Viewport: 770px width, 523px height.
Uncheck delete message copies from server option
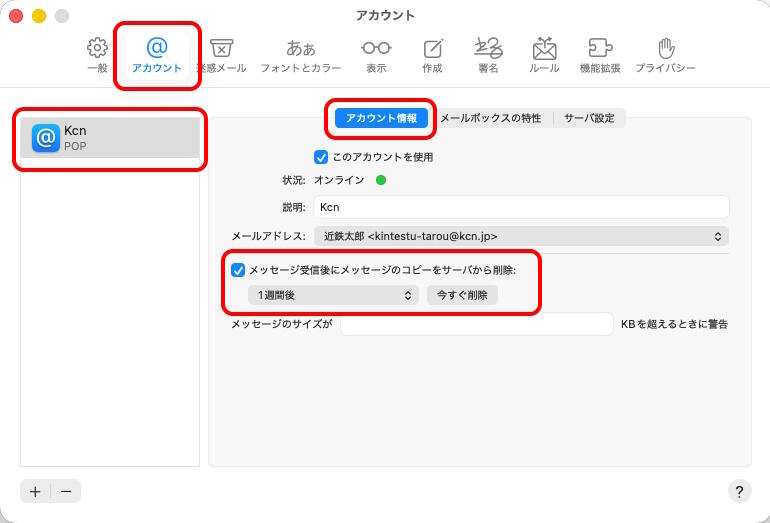click(x=238, y=270)
